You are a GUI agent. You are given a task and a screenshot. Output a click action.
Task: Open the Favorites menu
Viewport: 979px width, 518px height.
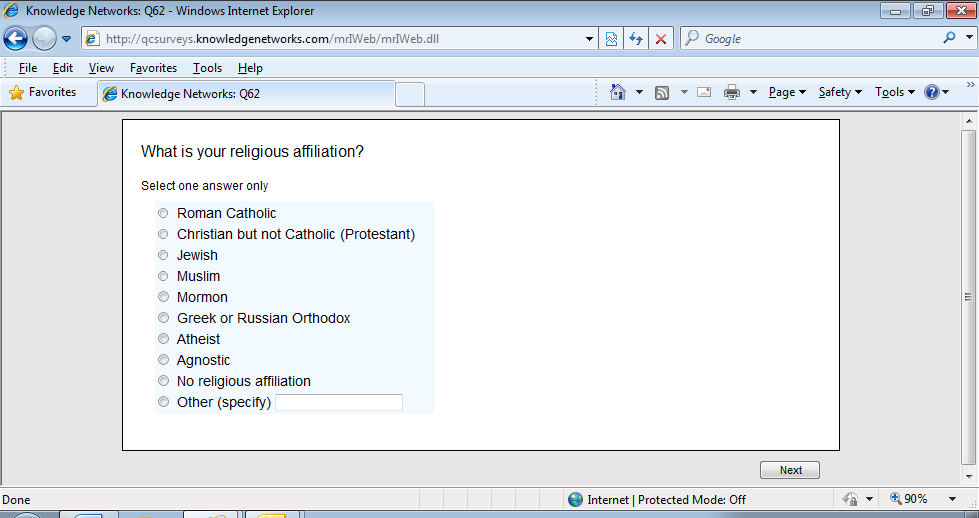[153, 67]
